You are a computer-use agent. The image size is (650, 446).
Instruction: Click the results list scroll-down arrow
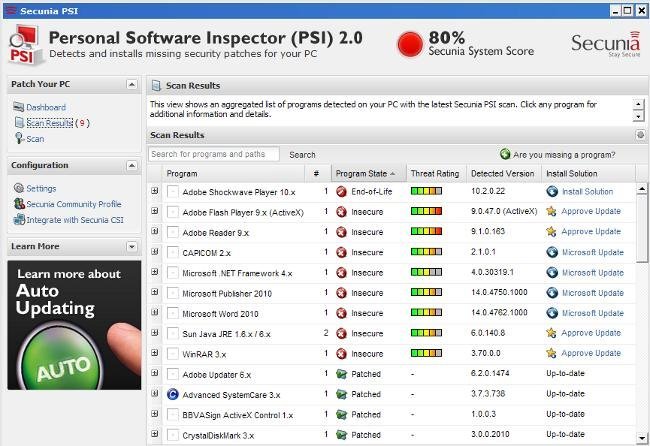pos(642,438)
